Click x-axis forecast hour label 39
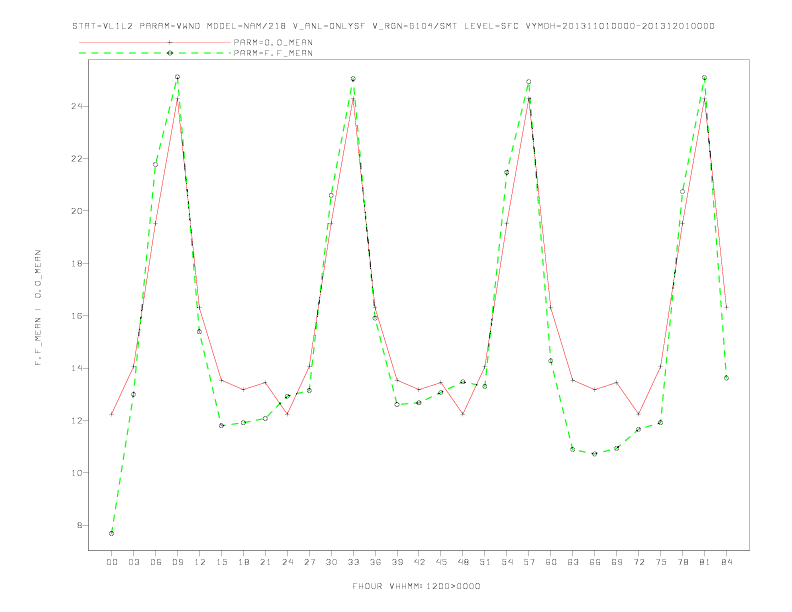Image resolution: width=792 pixels, height=612 pixels. click(397, 562)
